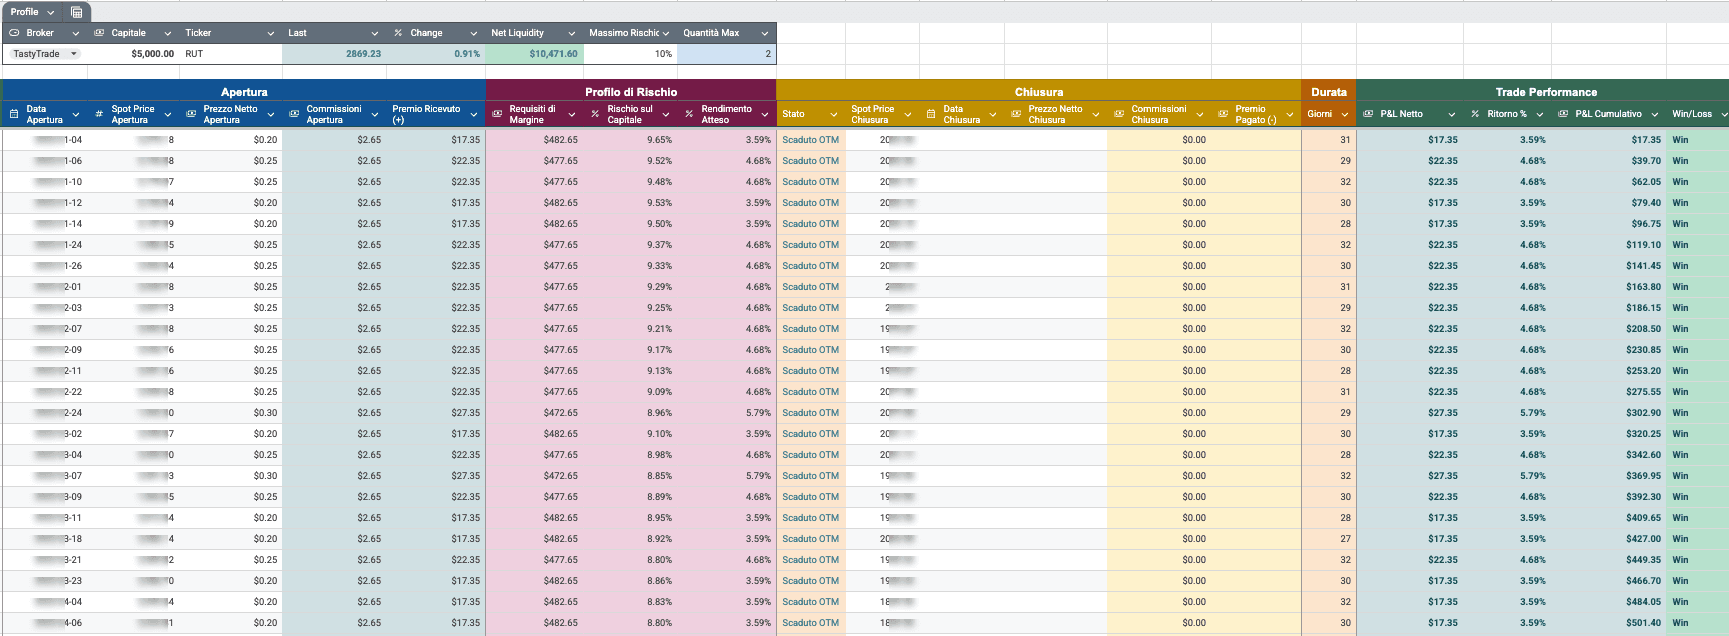Image resolution: width=1729 pixels, height=636 pixels.
Task: Select the $501.40 P&L Cumulativo cell
Action: [x=1609, y=623]
